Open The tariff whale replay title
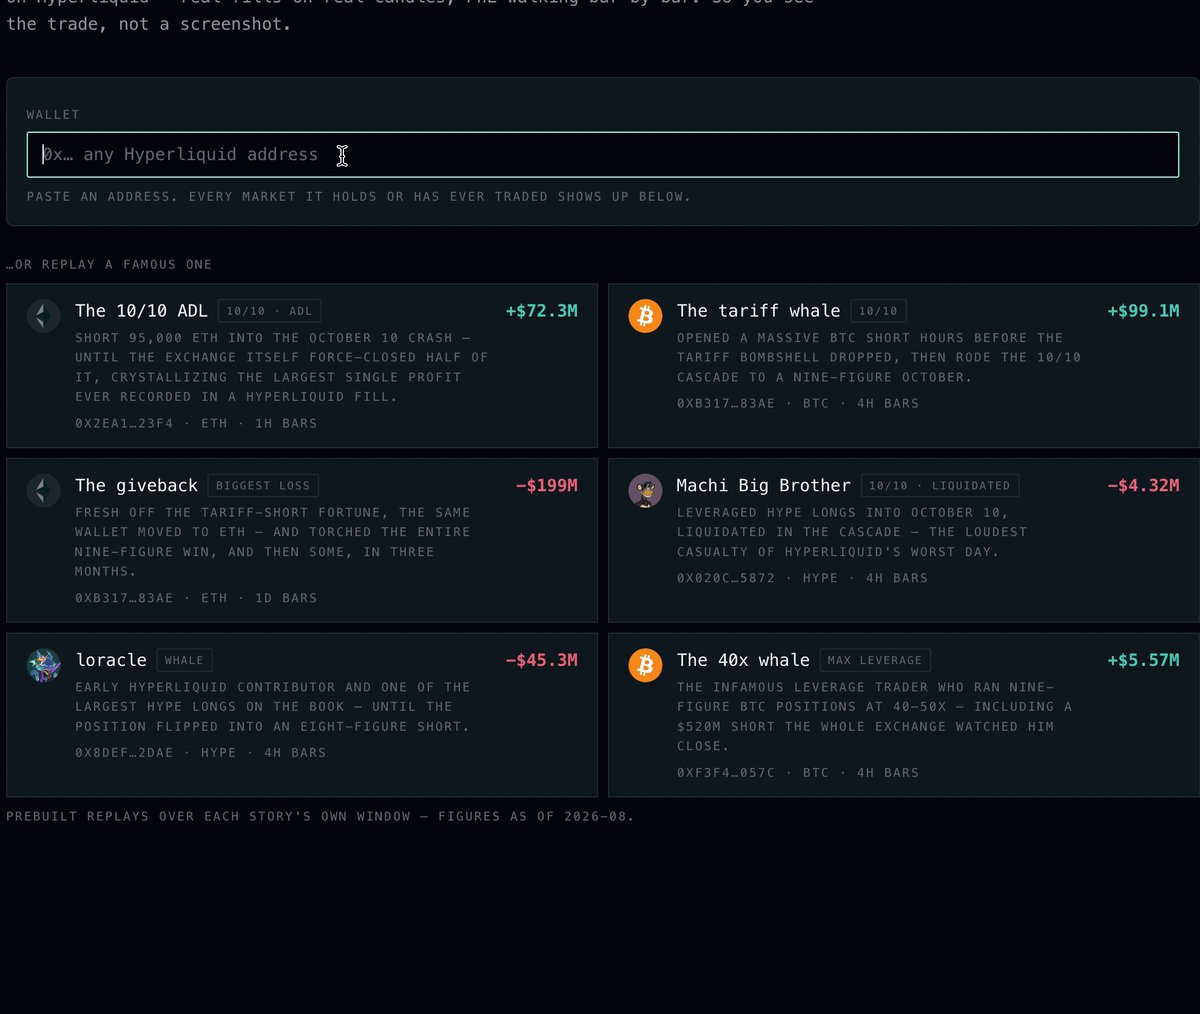This screenshot has height=1014, width=1200. tap(758, 311)
